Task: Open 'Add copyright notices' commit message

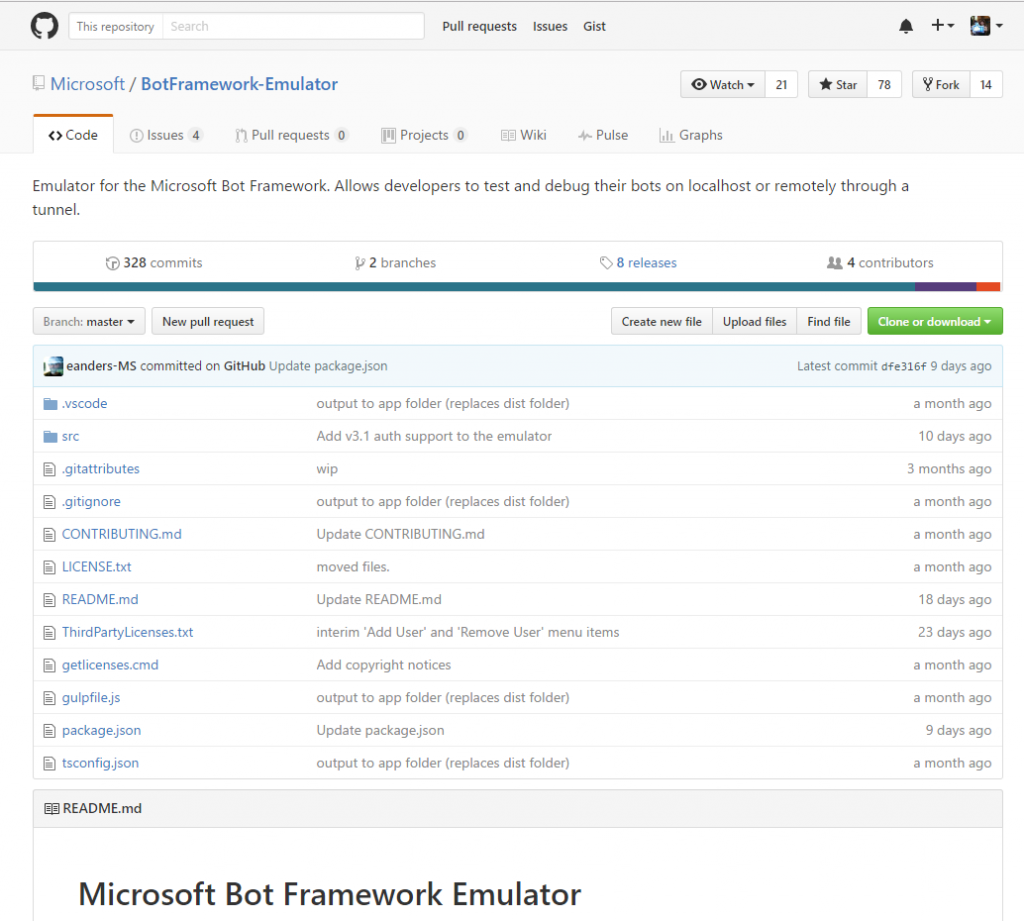Action: 384,665
